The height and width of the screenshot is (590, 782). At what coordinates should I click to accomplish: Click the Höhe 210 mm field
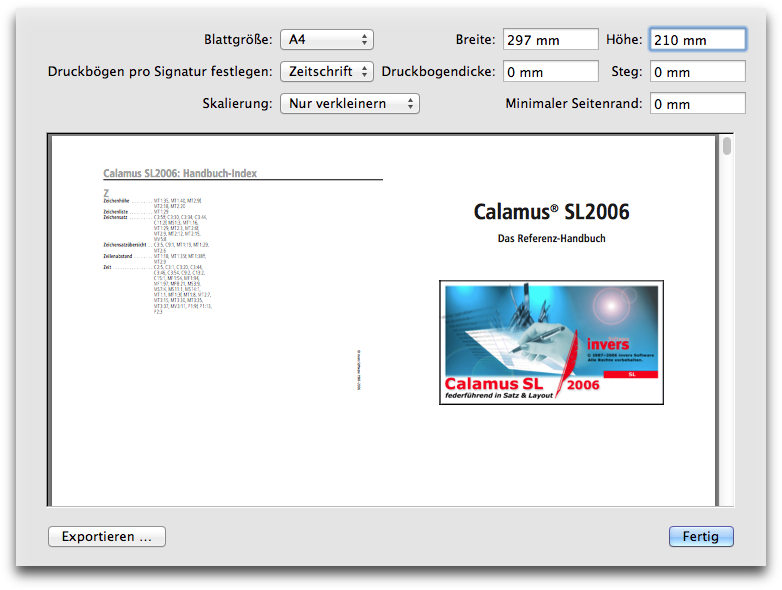(x=698, y=39)
